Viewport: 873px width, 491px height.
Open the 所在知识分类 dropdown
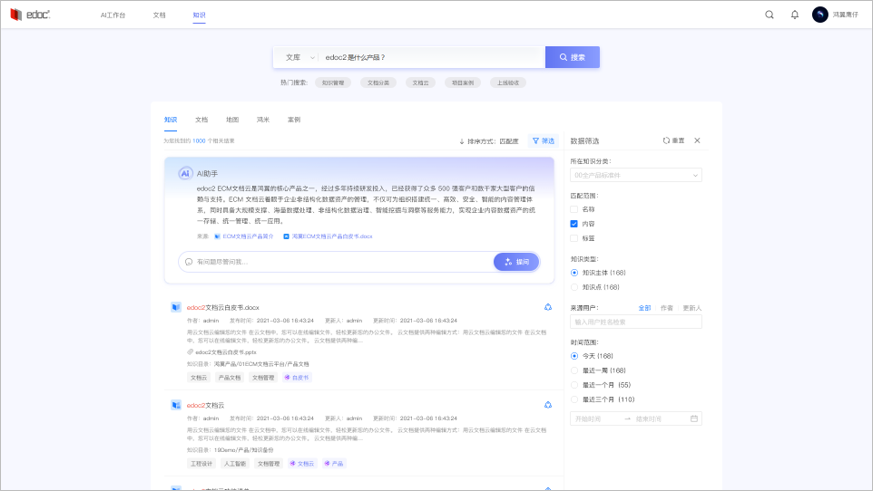[x=636, y=175]
